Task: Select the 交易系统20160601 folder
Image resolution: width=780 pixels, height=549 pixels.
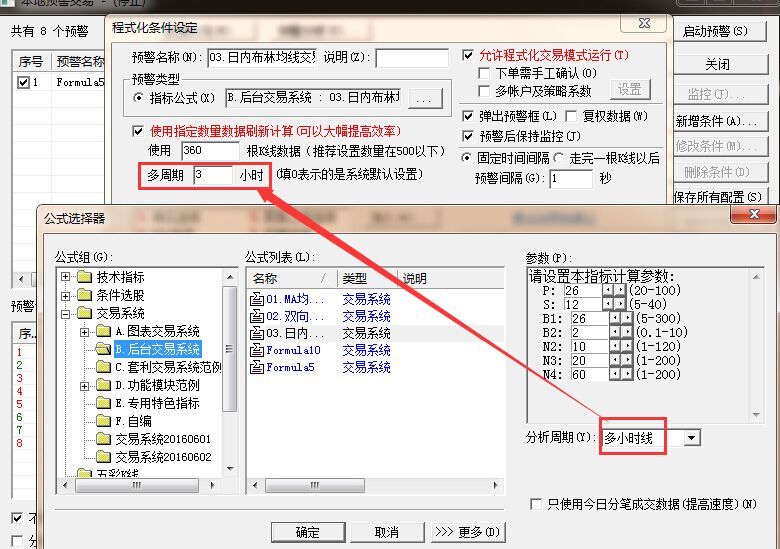Action: tap(104, 439)
